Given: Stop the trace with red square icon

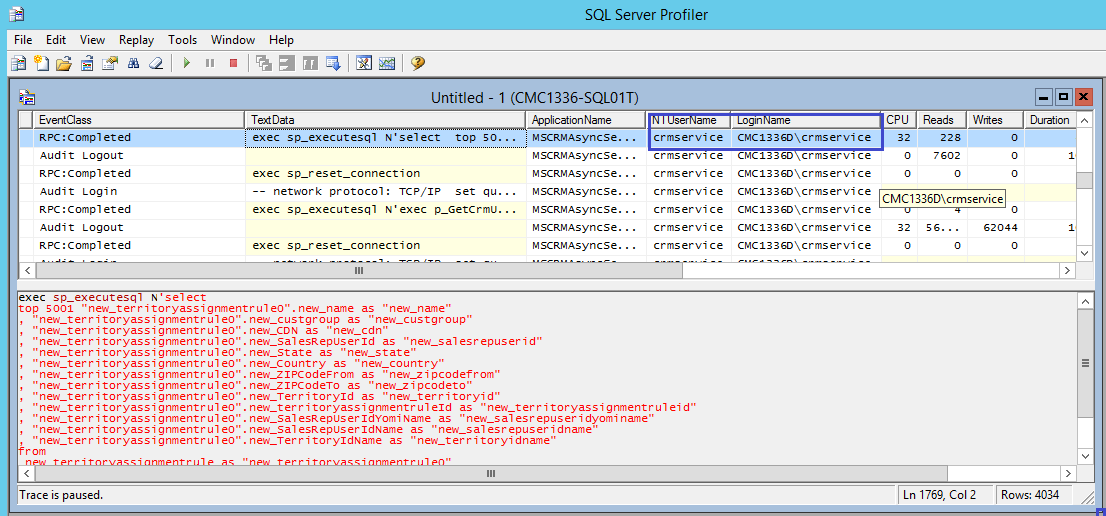Looking at the screenshot, I should coord(233,63).
